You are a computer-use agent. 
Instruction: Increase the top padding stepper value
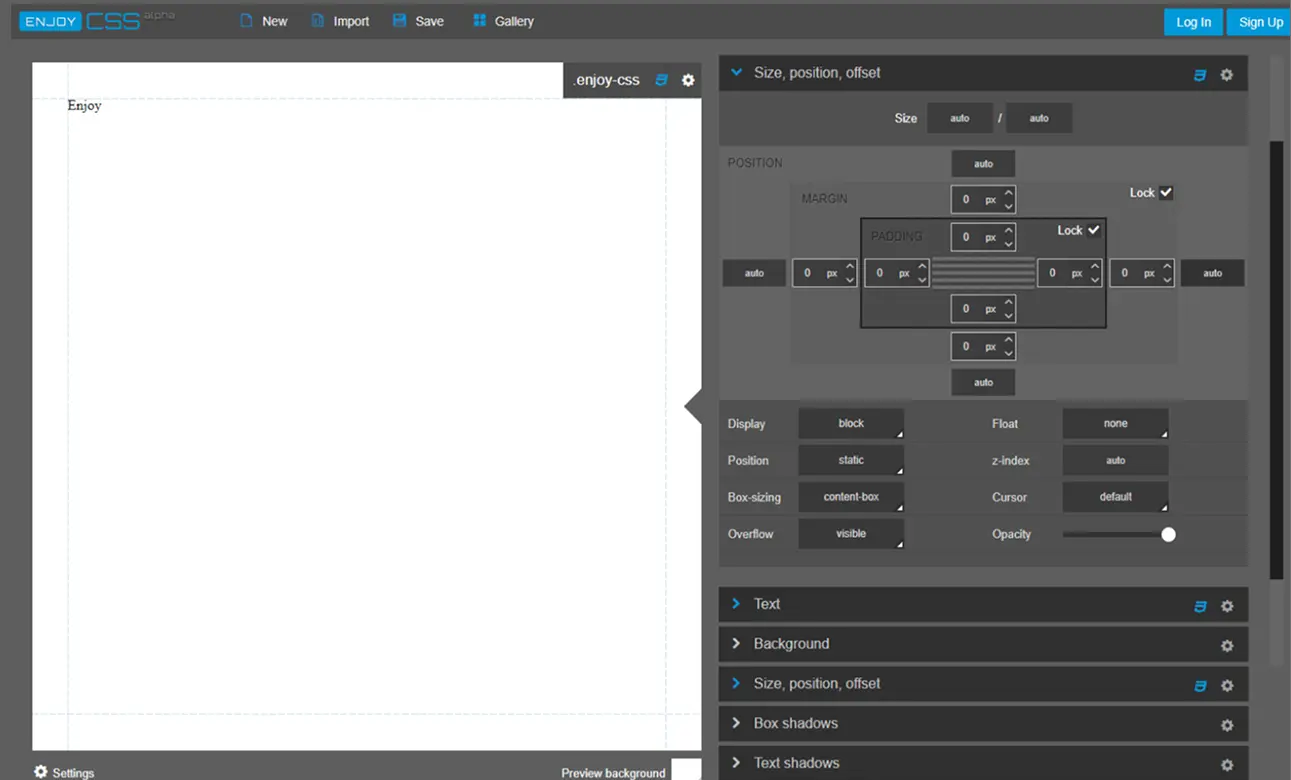coord(1008,231)
